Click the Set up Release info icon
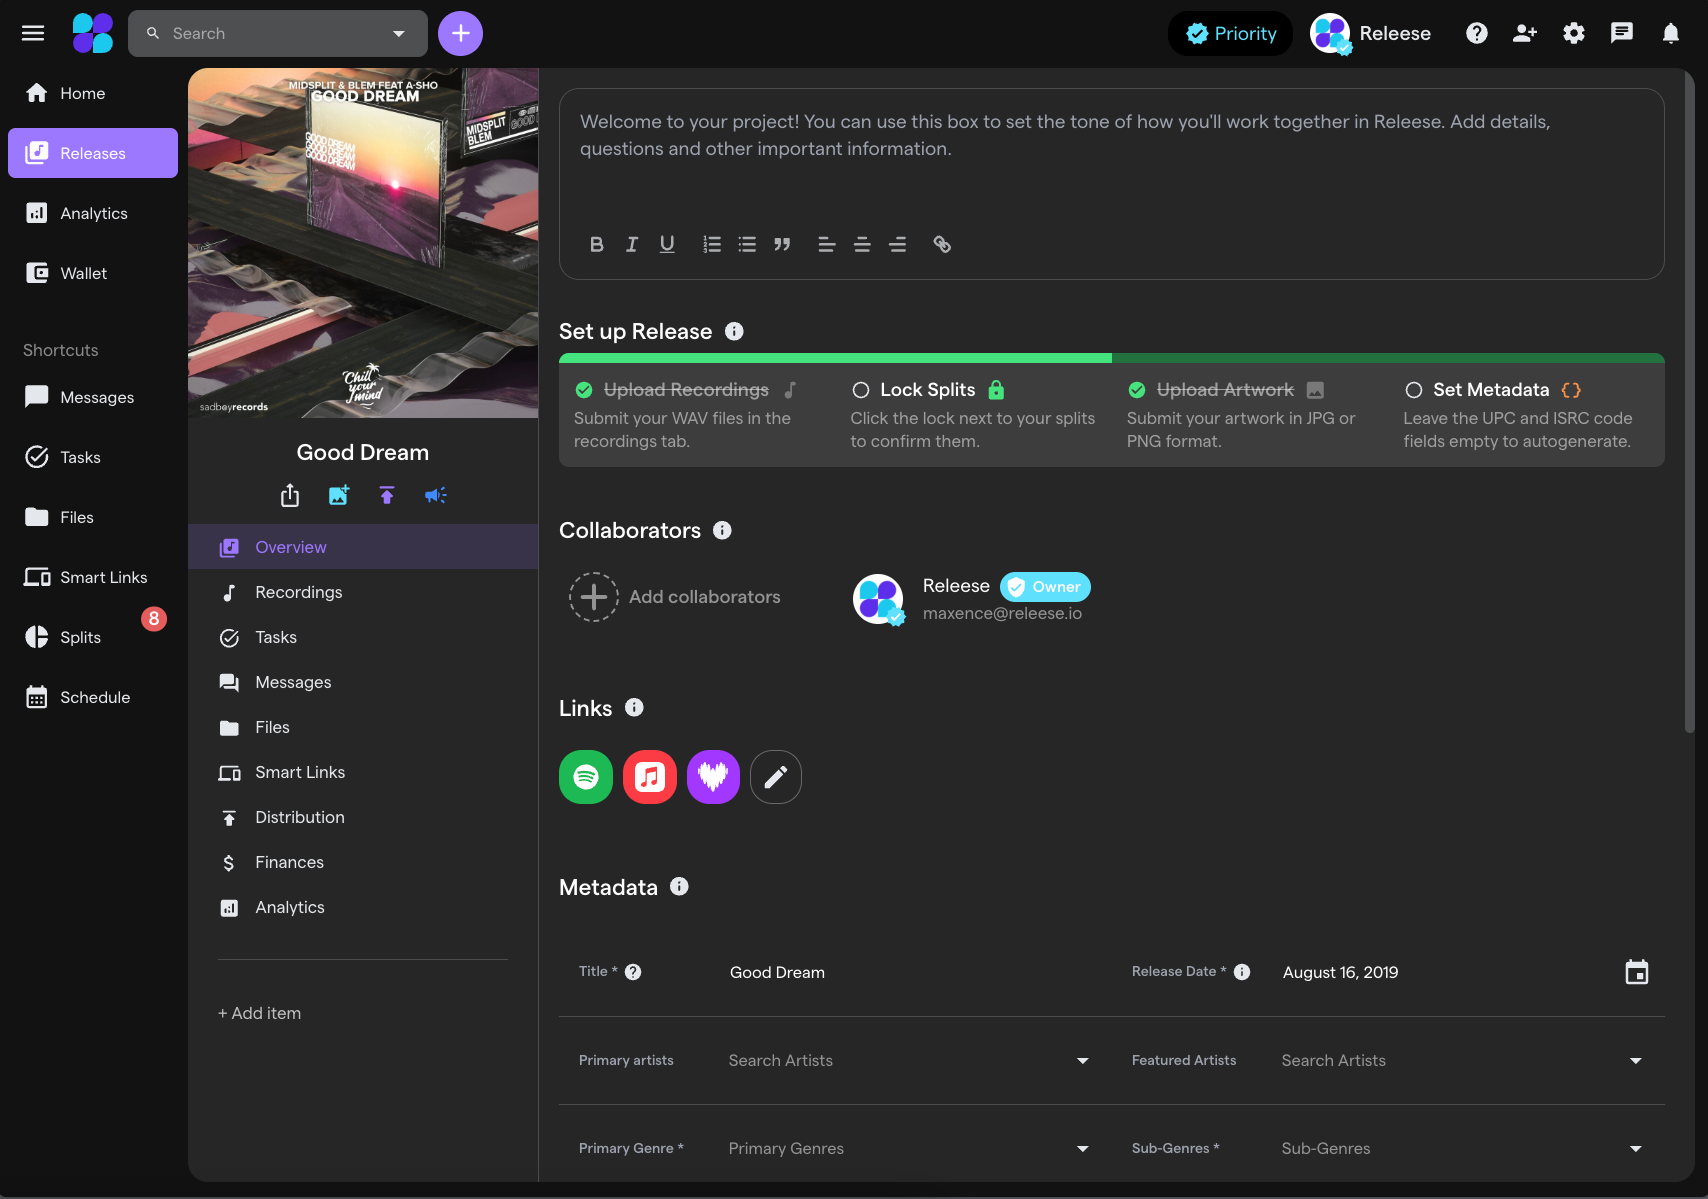This screenshot has width=1708, height=1199. coord(734,331)
